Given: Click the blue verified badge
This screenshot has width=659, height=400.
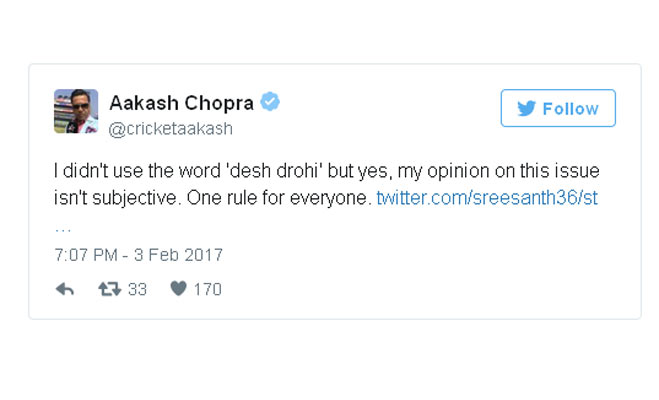Looking at the screenshot, I should point(270,103).
